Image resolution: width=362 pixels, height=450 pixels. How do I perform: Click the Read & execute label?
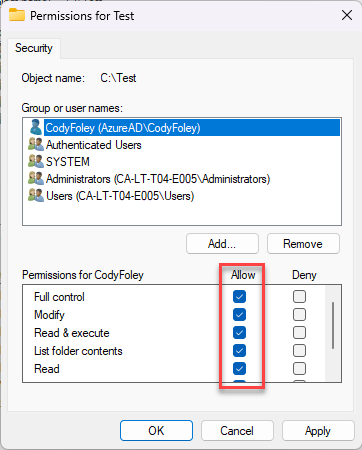point(72,333)
